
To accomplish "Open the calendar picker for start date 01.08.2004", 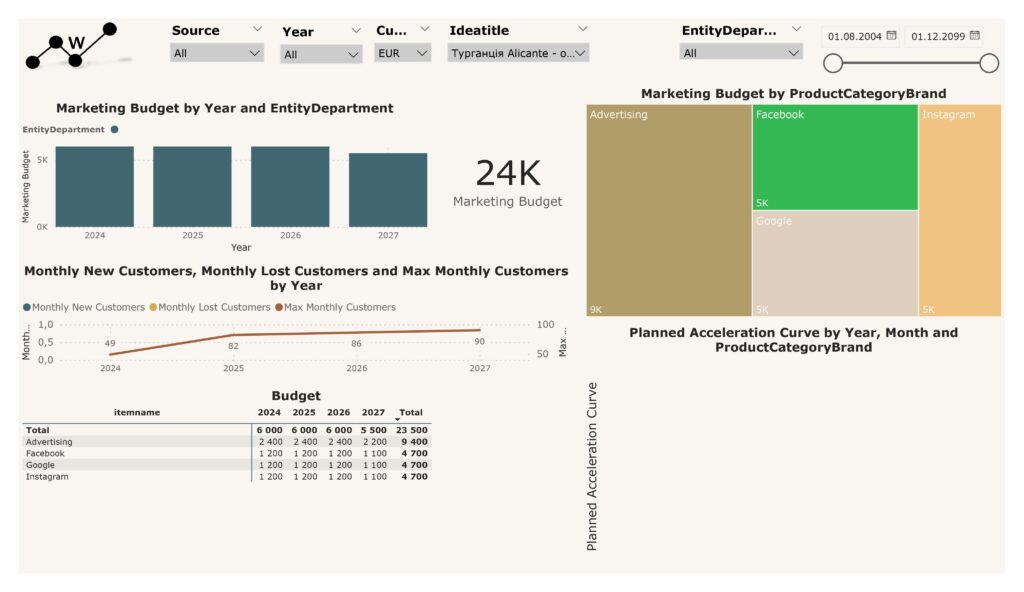I will pyautogui.click(x=891, y=36).
